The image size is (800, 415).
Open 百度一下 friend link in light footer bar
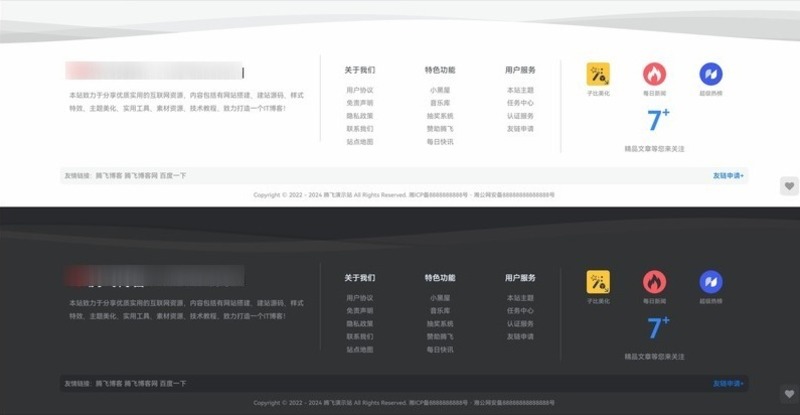point(170,175)
